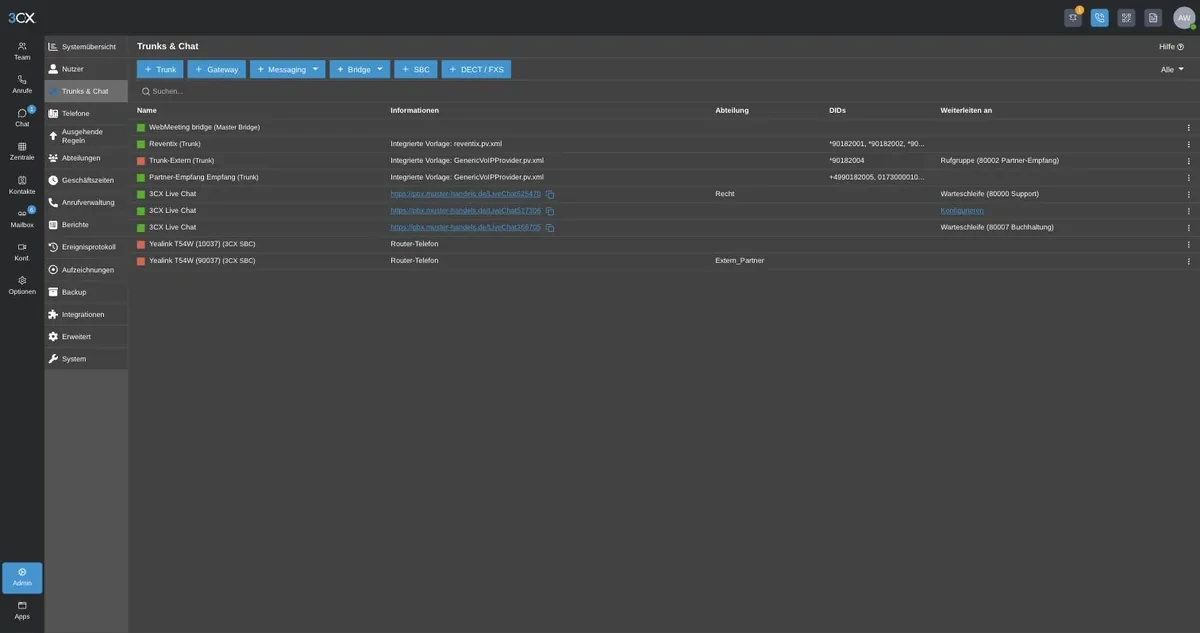Open three-dot menu for Reventix trunk row

1189,144
